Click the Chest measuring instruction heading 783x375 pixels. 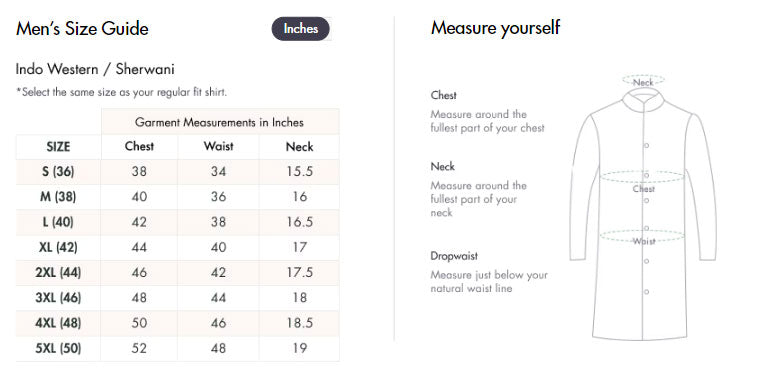click(443, 95)
